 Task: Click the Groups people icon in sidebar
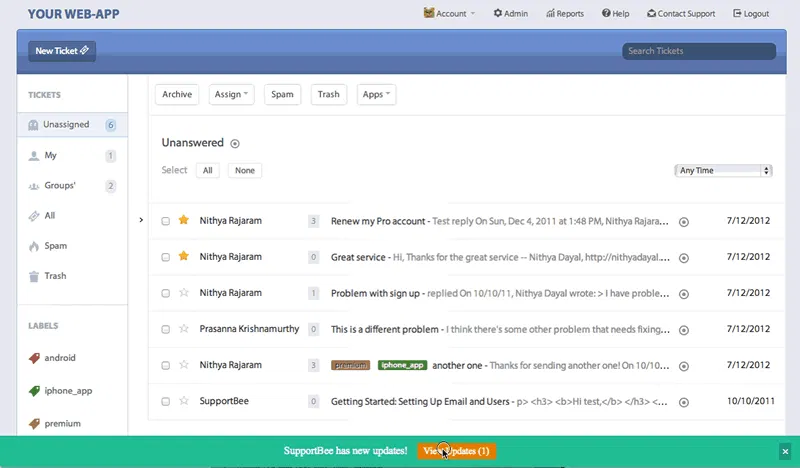coord(34,186)
